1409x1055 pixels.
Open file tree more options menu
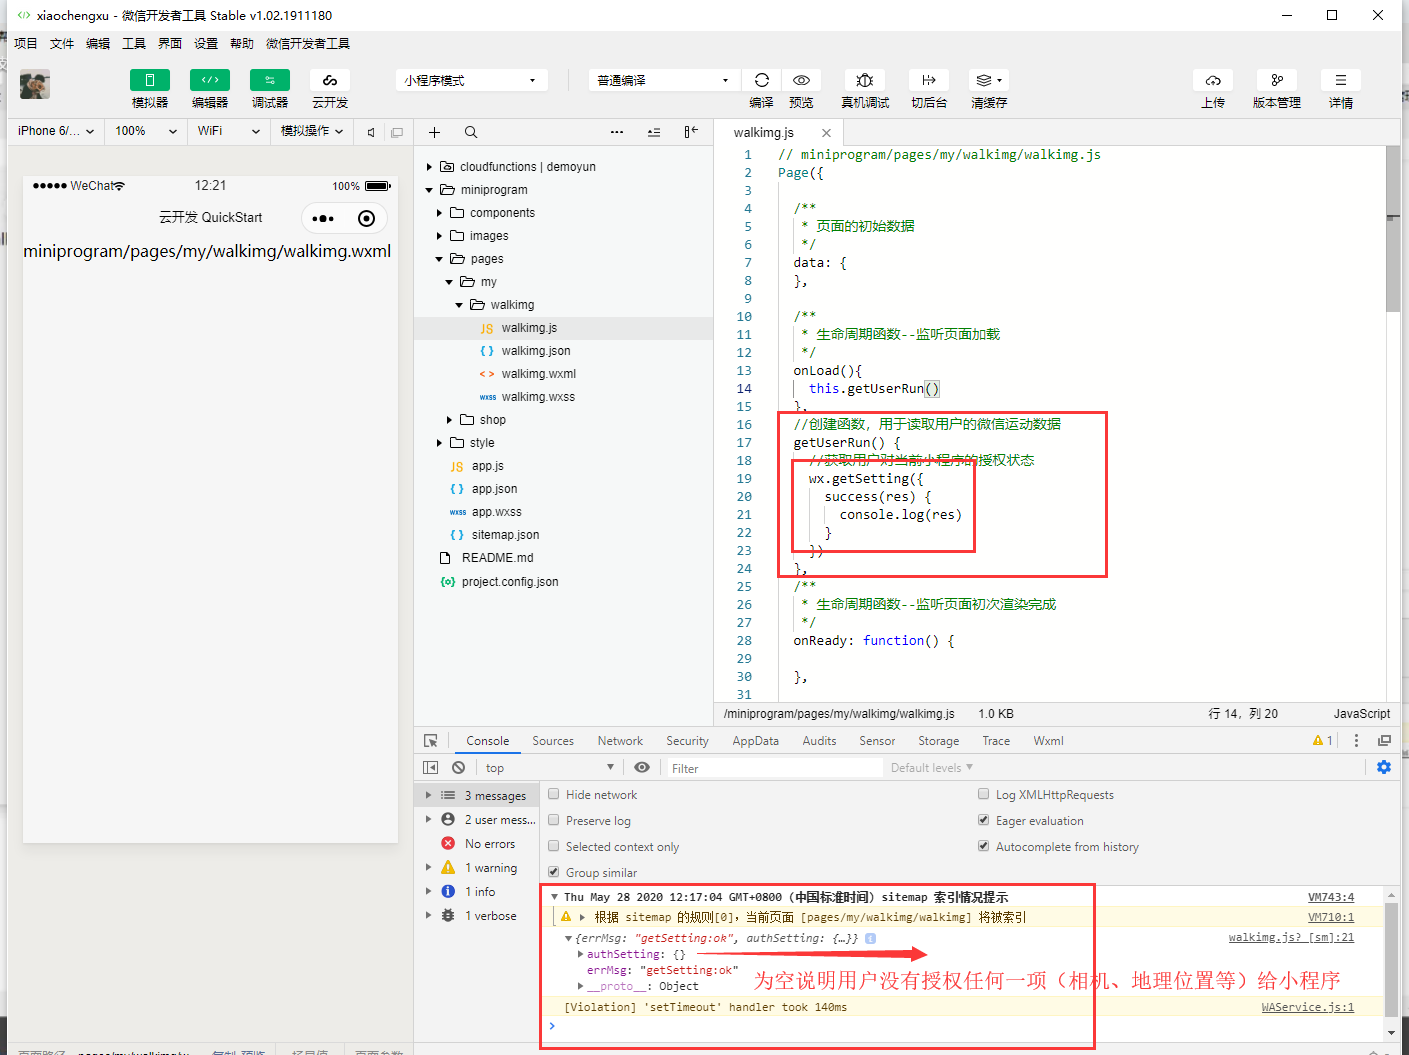617,132
